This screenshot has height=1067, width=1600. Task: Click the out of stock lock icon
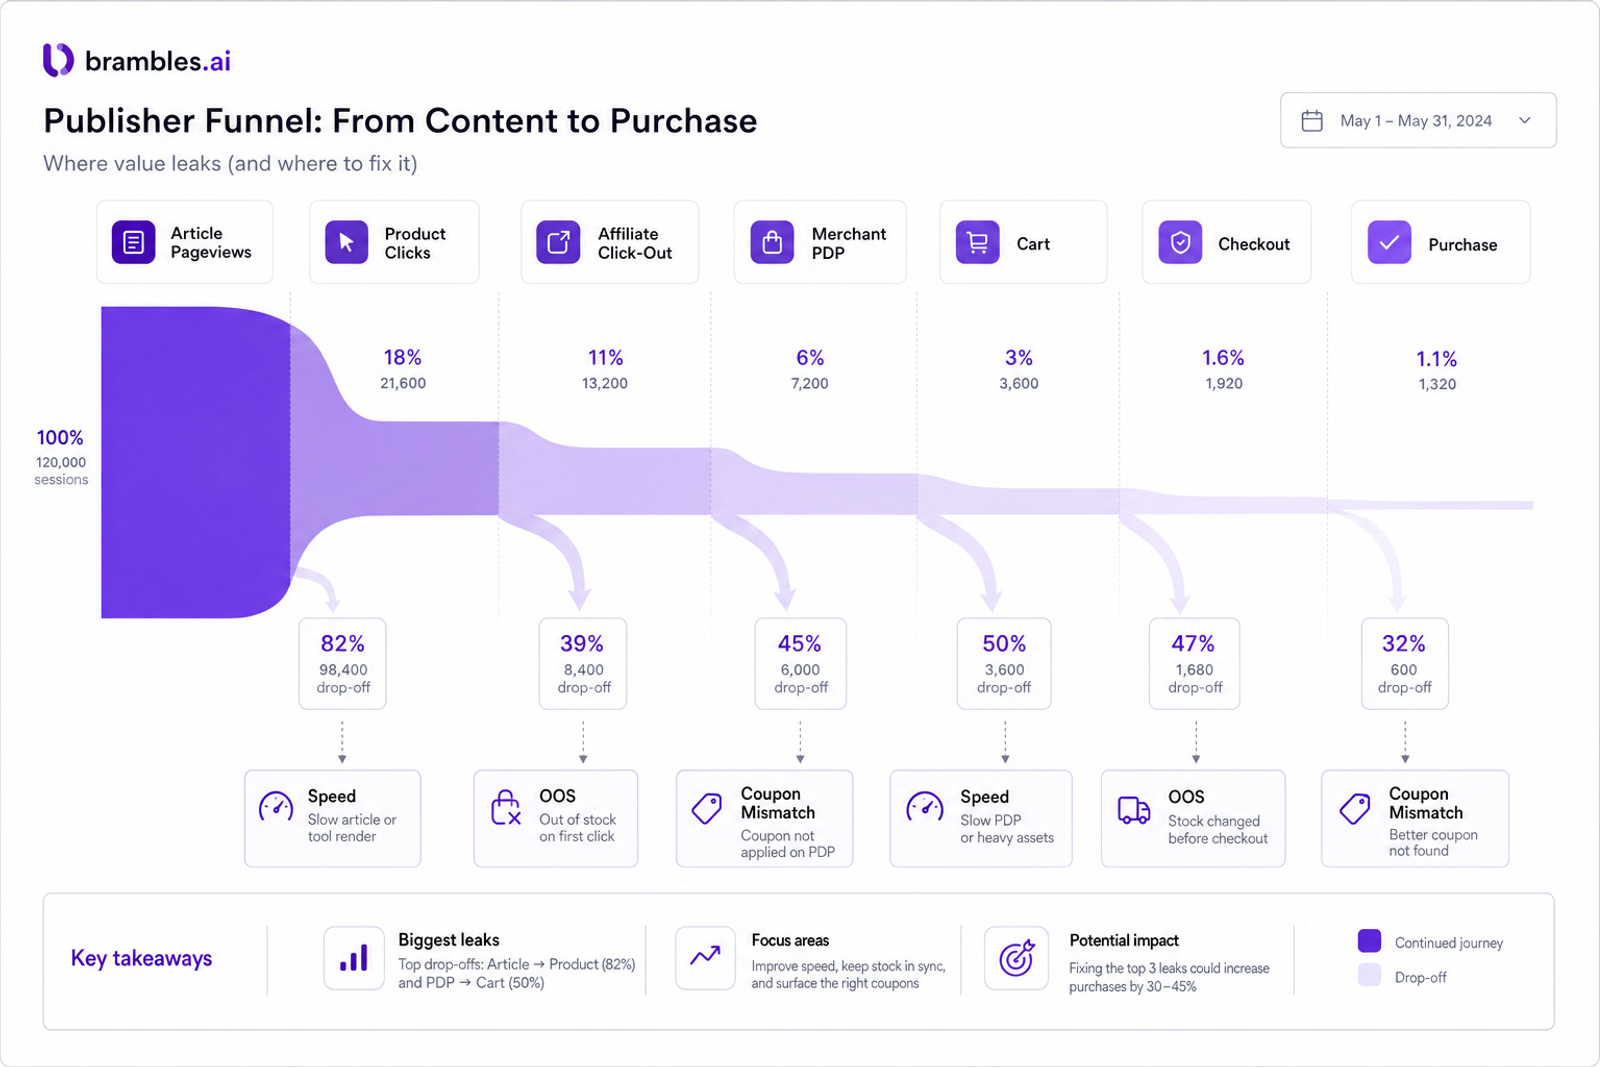(506, 808)
